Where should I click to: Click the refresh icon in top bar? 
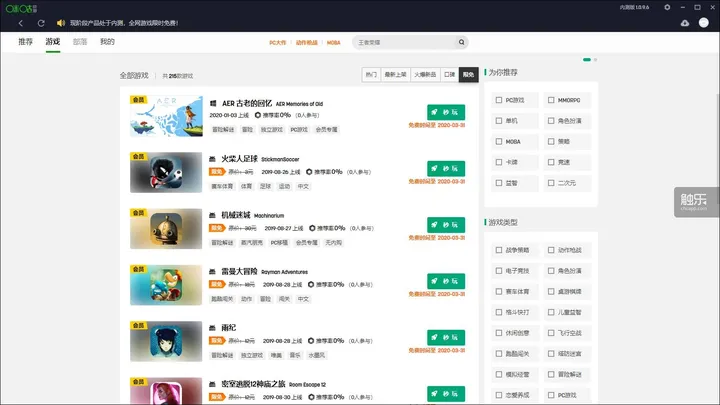click(x=41, y=23)
